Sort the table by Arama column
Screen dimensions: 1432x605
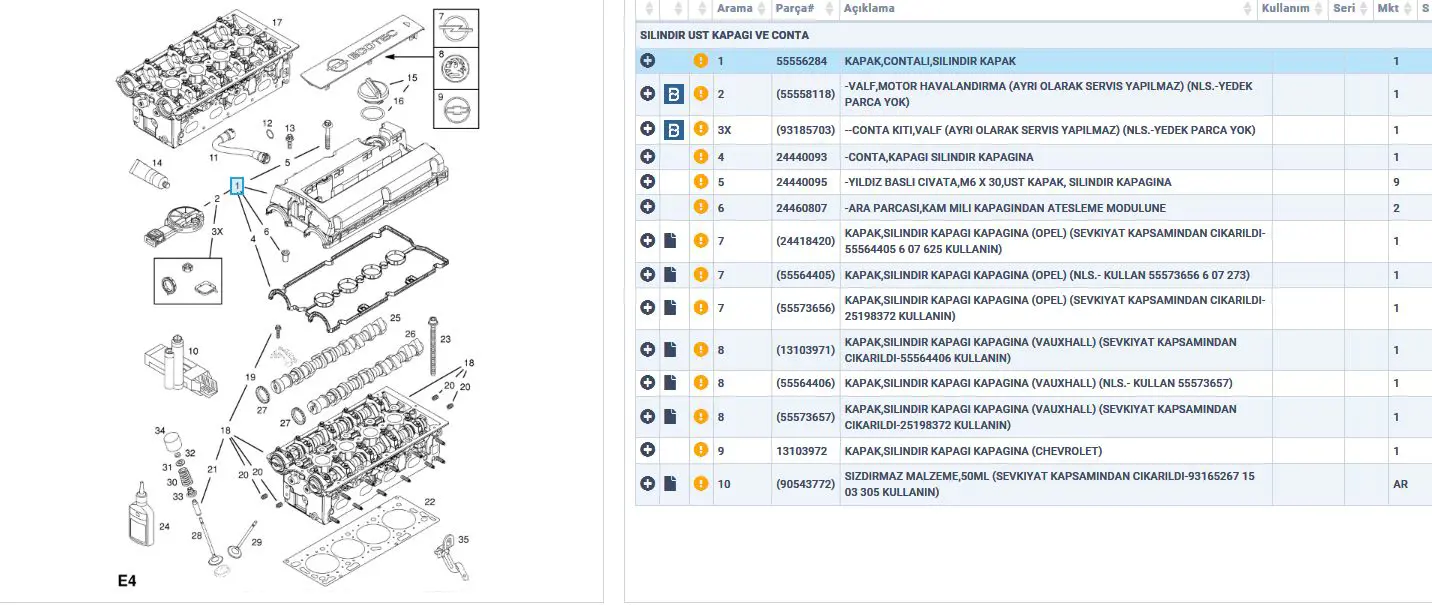click(735, 9)
